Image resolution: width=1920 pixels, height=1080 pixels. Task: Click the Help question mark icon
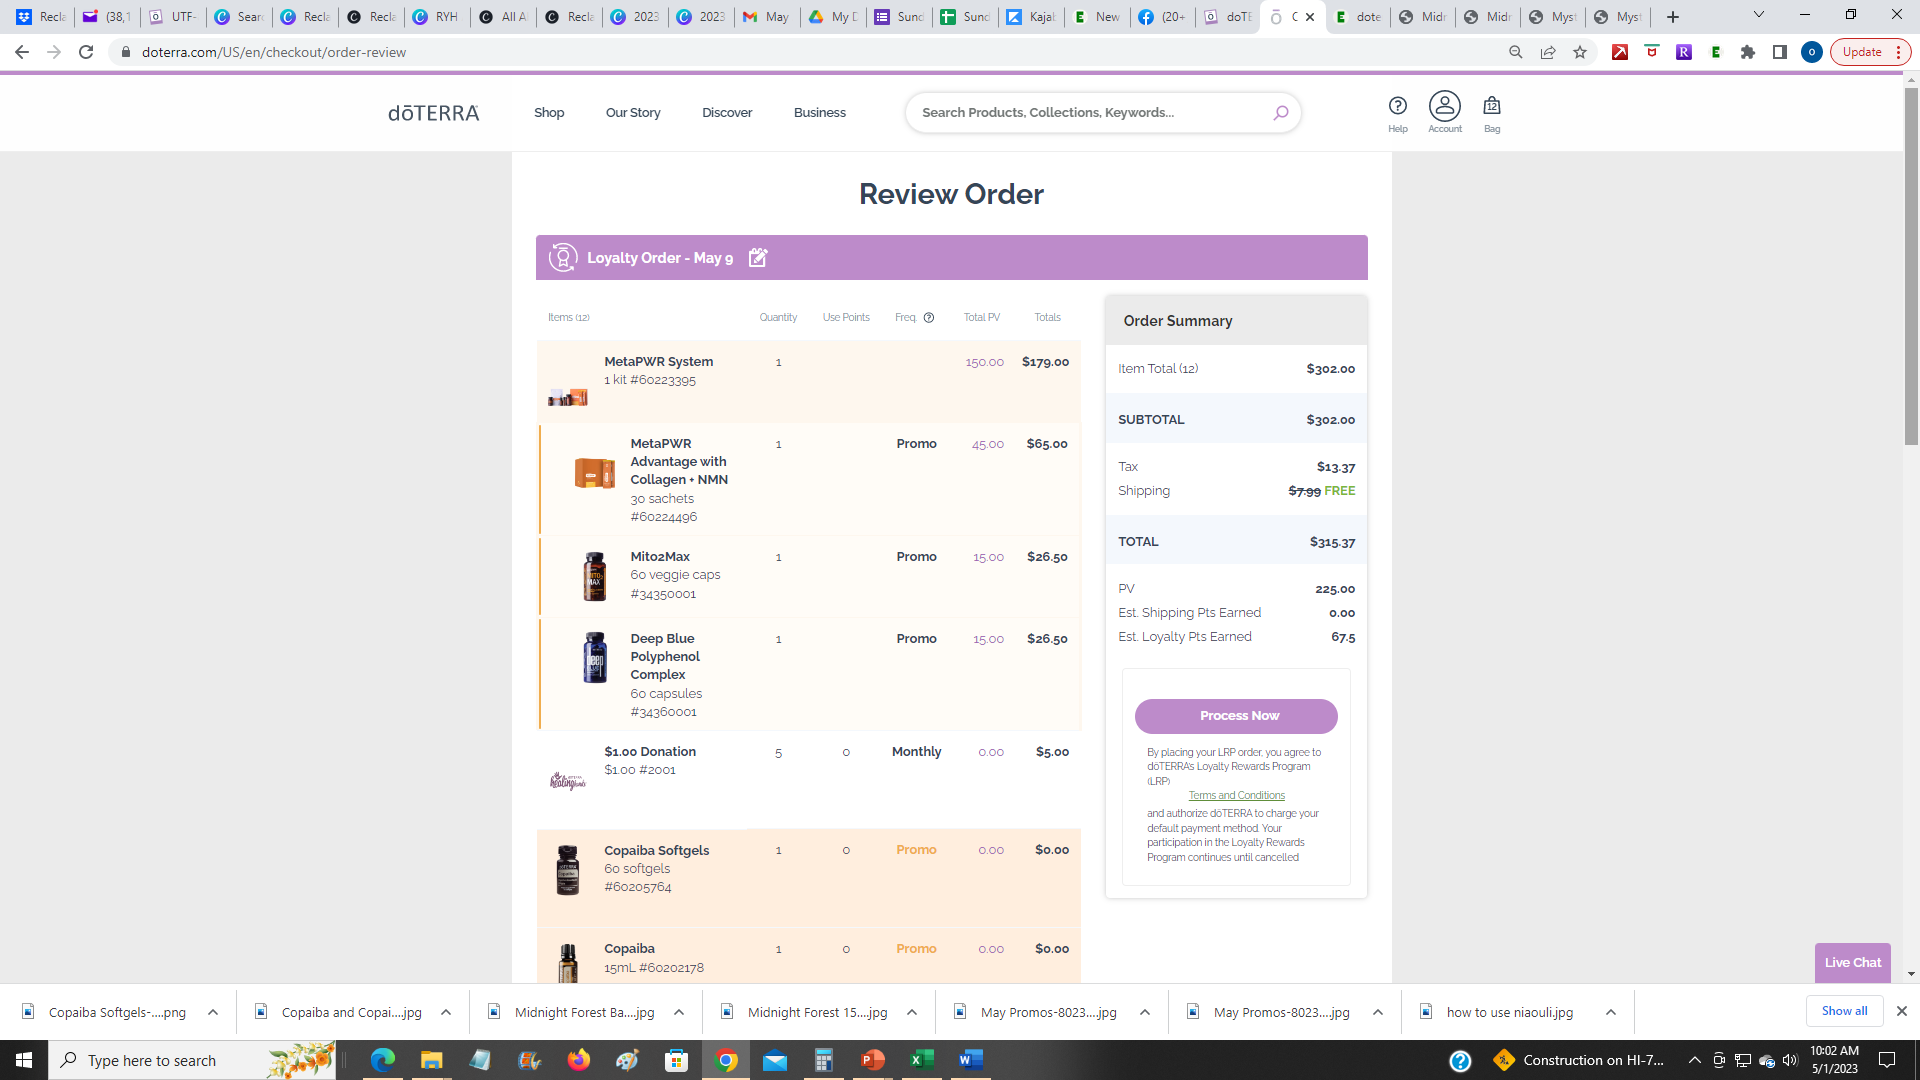click(x=1397, y=106)
